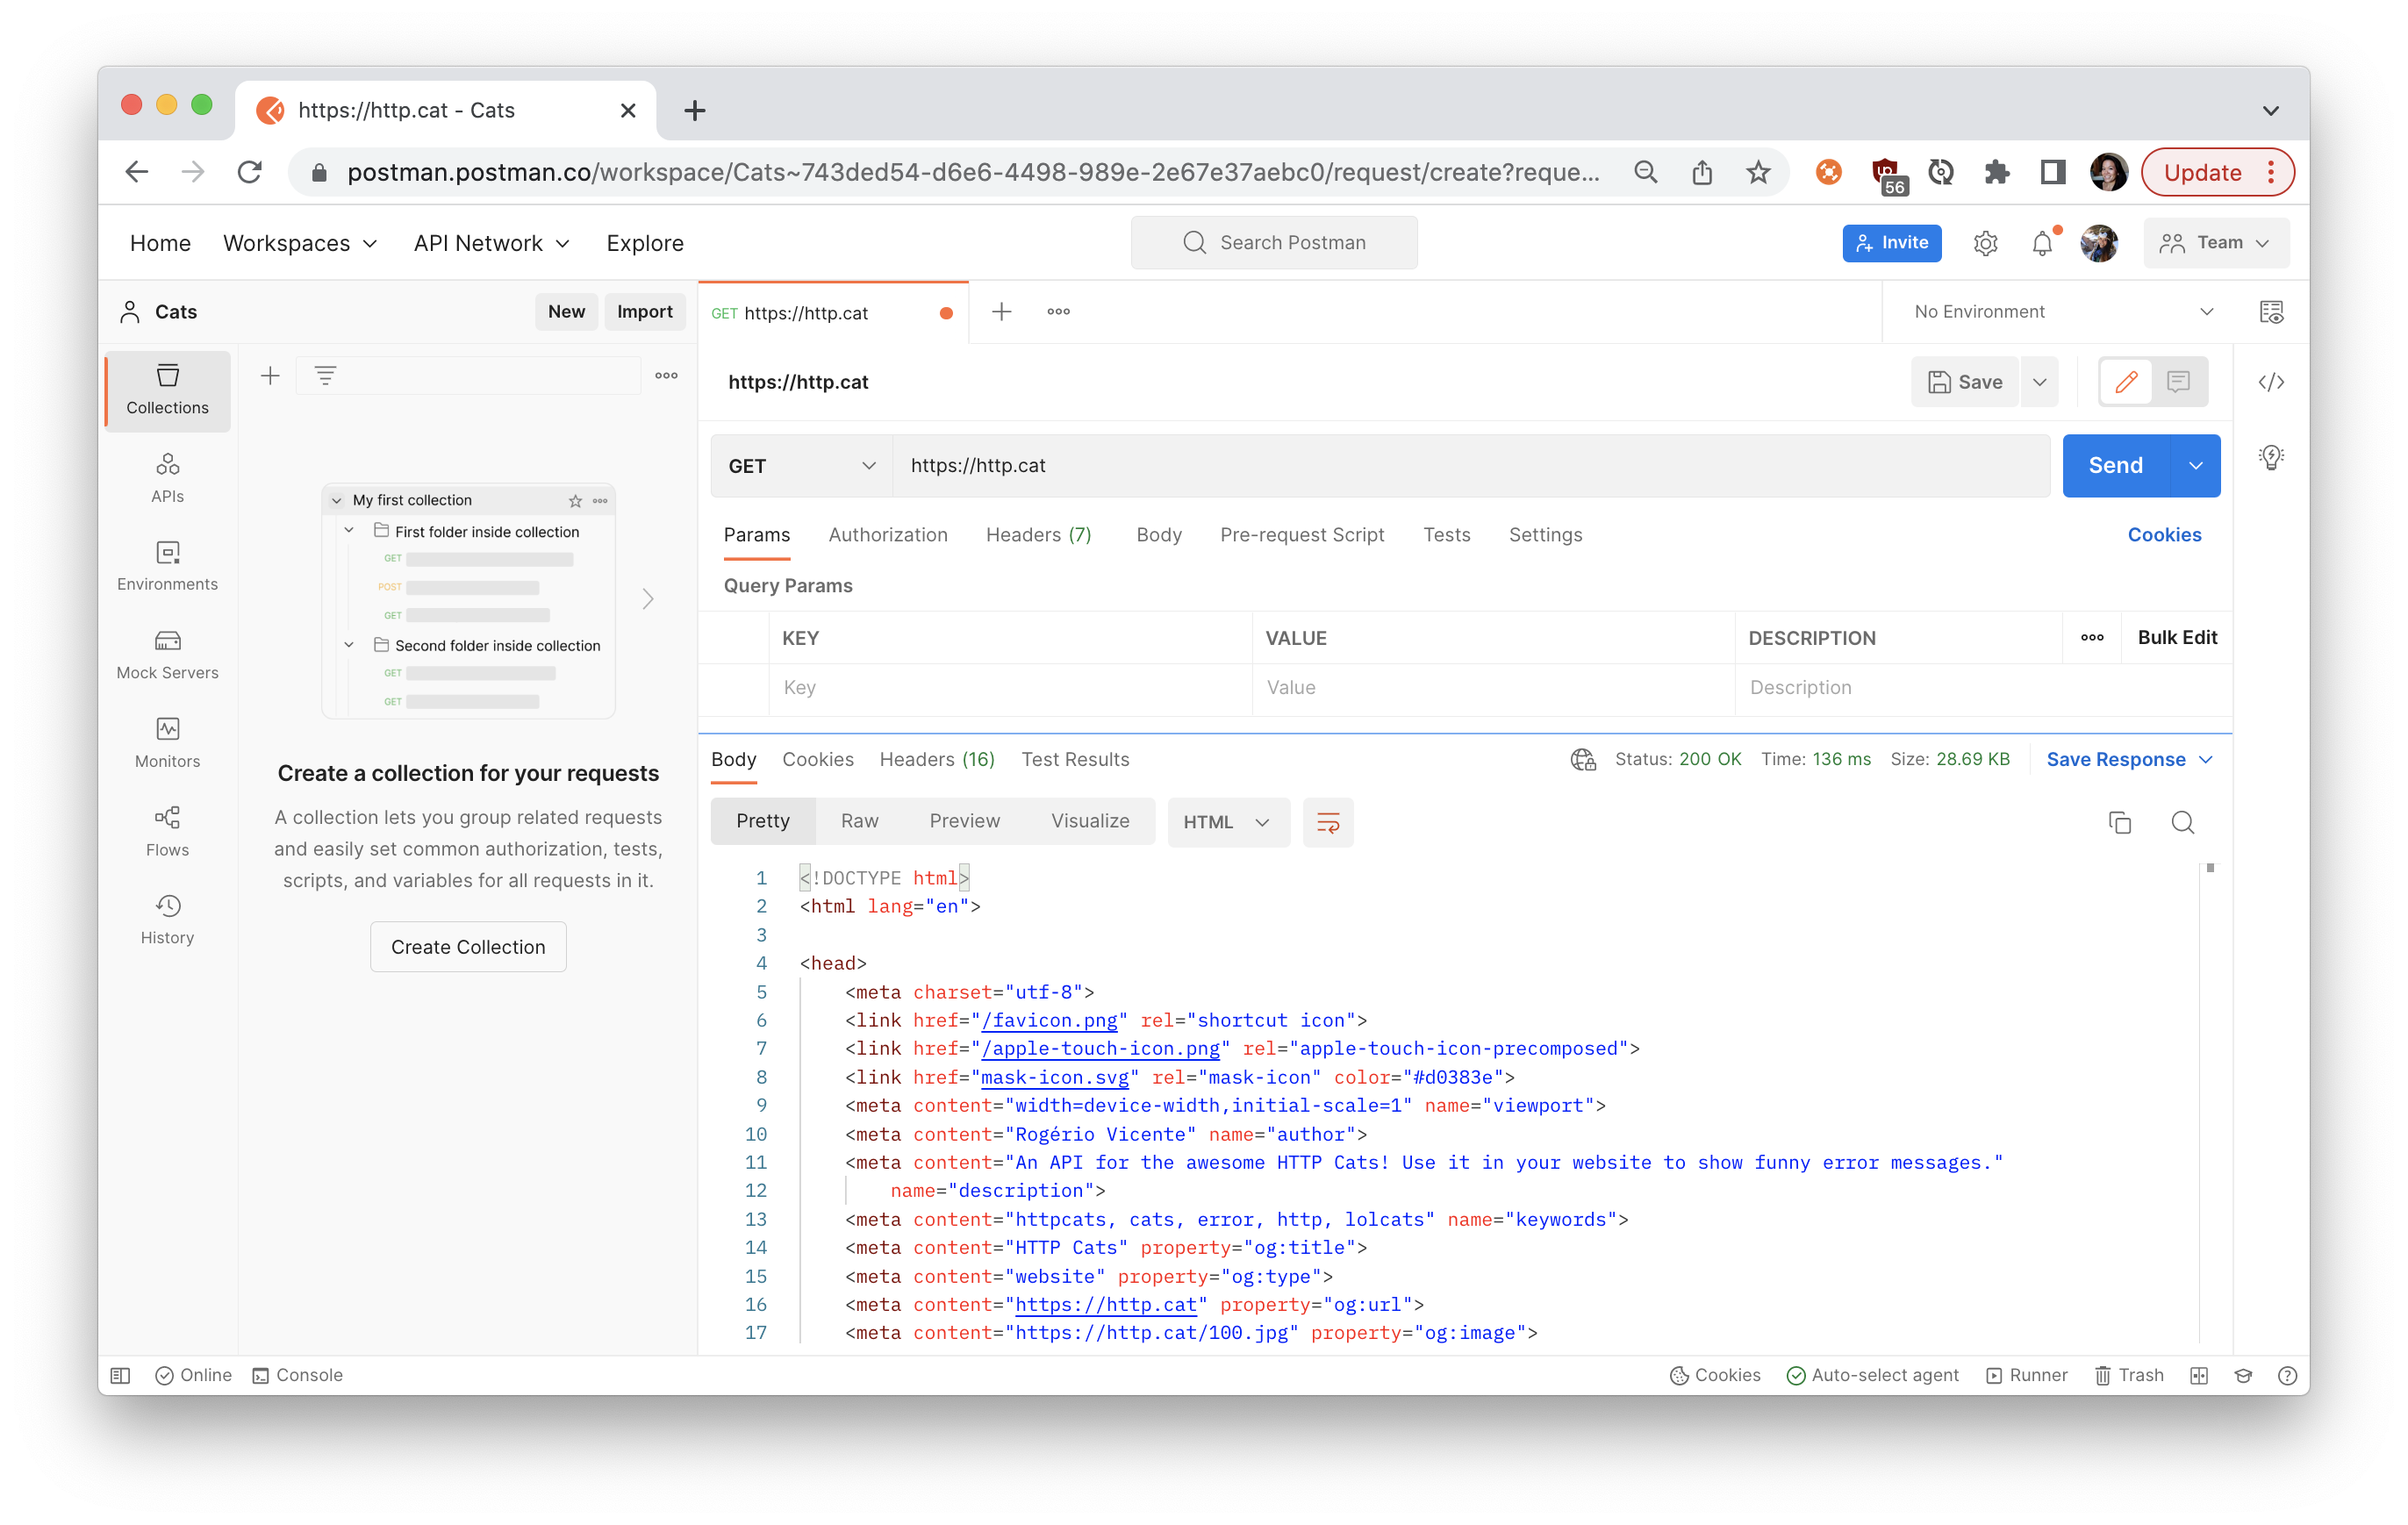This screenshot has width=2408, height=1525.
Task: Click the query param Key field
Action: tap(1008, 688)
